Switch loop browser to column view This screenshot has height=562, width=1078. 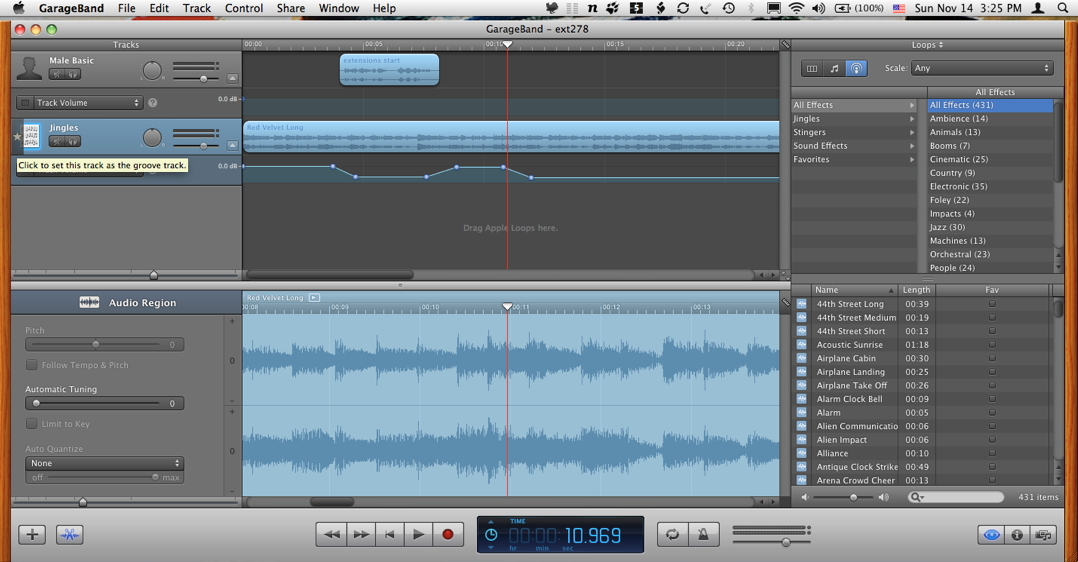[x=812, y=68]
